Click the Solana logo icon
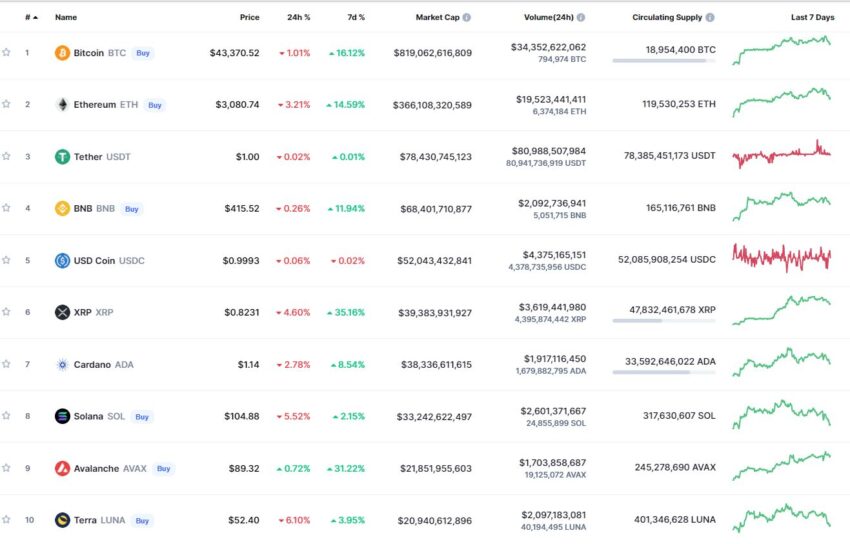This screenshot has height=544, width=850. [x=62, y=416]
